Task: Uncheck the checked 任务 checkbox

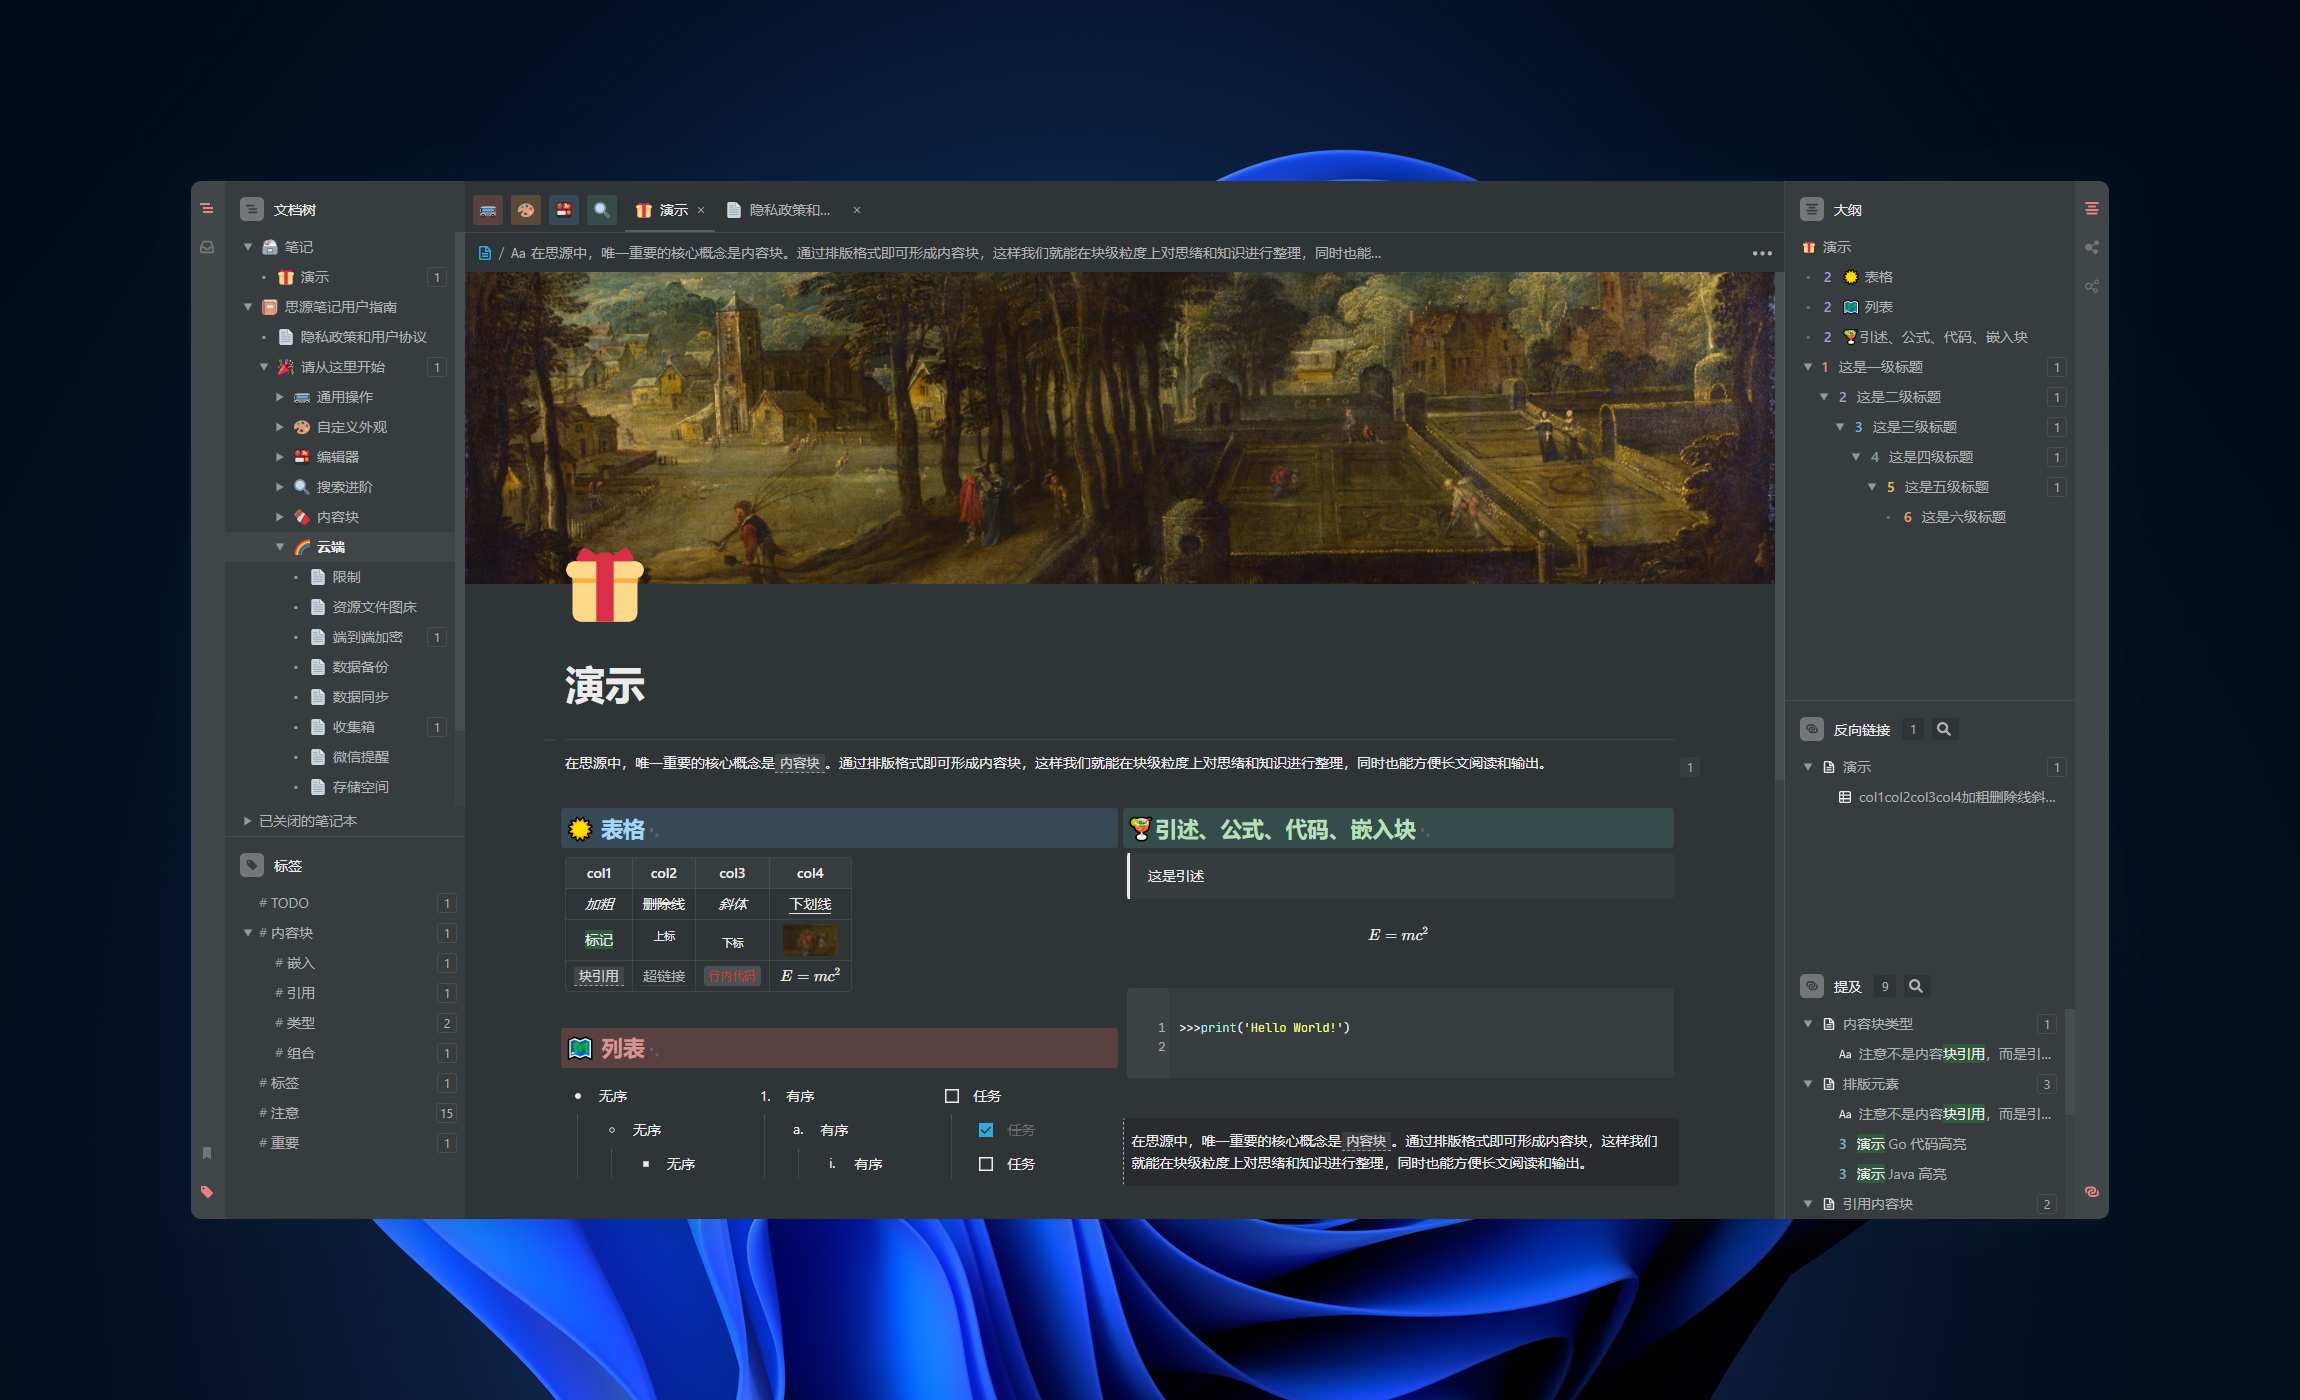Action: click(986, 1130)
